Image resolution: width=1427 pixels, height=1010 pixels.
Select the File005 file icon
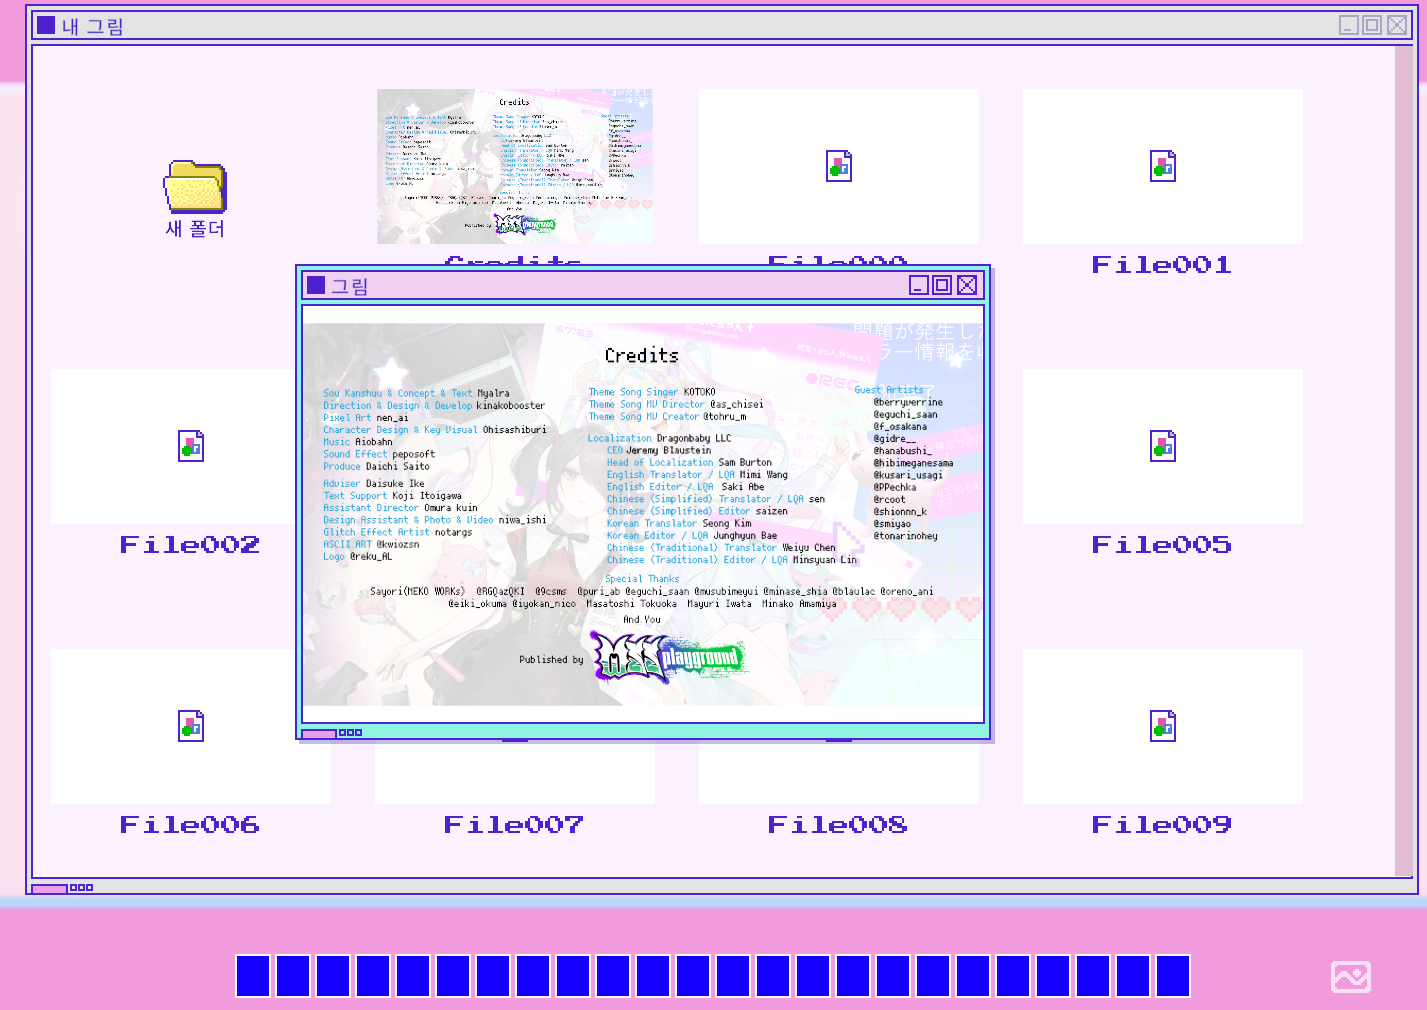1163,446
